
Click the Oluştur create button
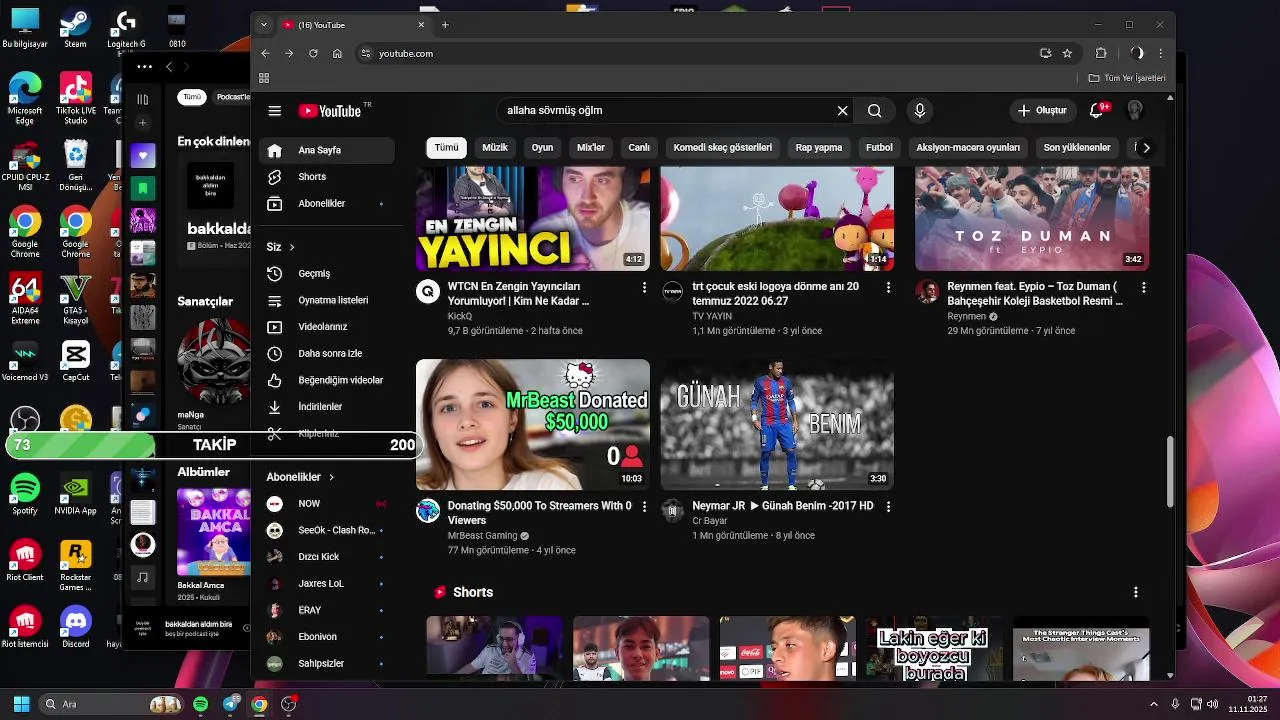point(1042,110)
